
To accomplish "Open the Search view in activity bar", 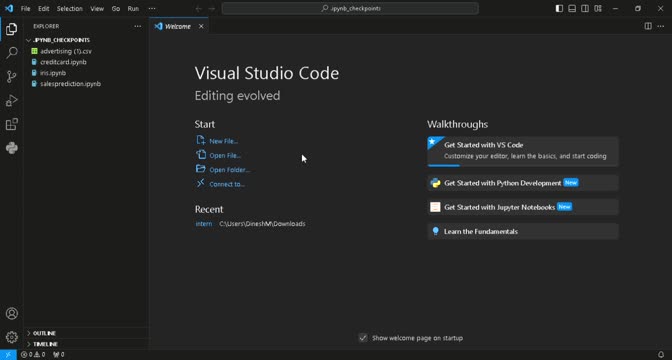I will (x=12, y=53).
